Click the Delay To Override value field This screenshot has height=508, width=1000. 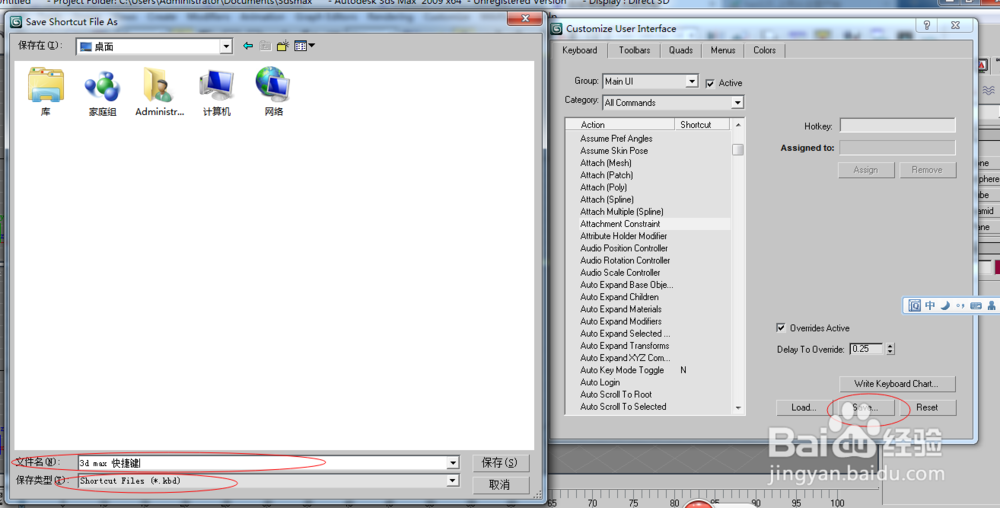pos(867,349)
